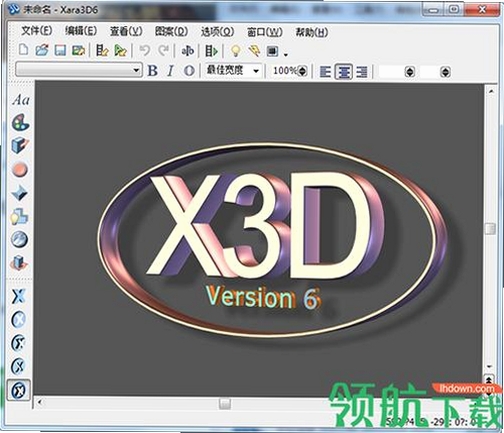This screenshot has width=504, height=433.
Task: Start animation with the green play icon
Action: pos(211,51)
